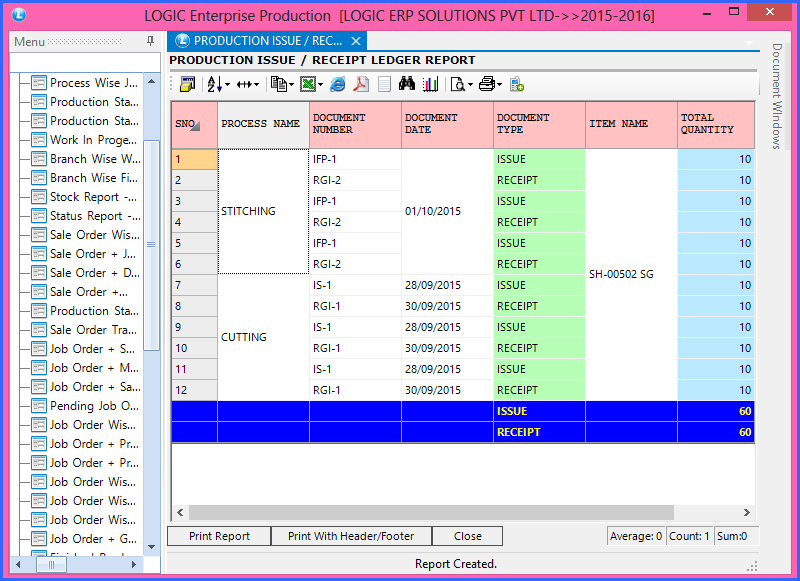Click the PROCESS NAME column header
Image resolution: width=800 pixels, height=581 pixels.
tap(263, 125)
